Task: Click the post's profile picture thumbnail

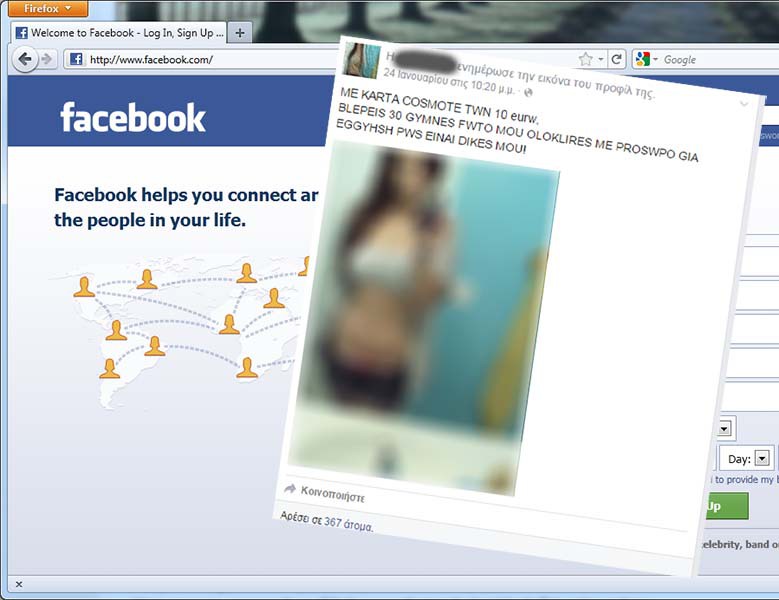Action: 362,62
